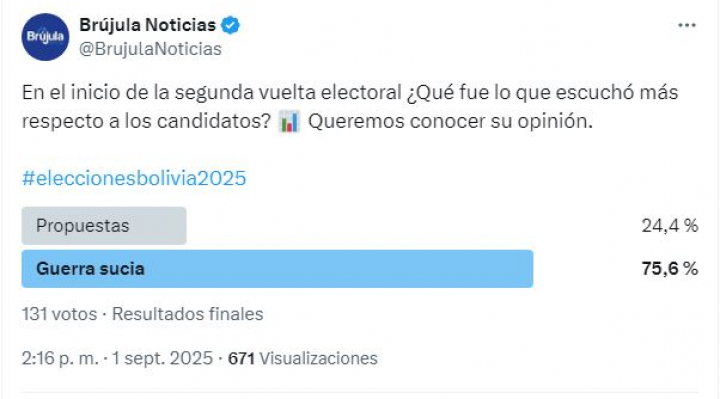This screenshot has height=399, width=720.
Task: Click the 75,6 % poll percentage
Action: click(x=670, y=269)
